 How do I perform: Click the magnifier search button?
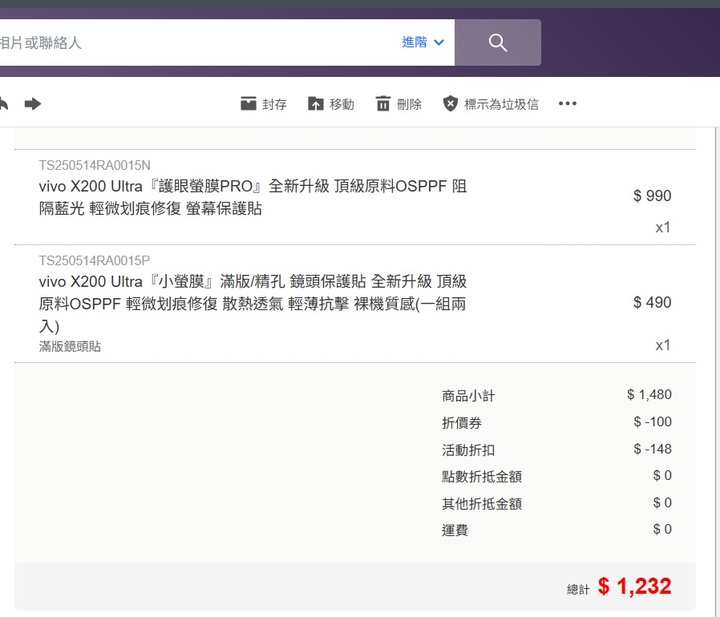coord(498,43)
